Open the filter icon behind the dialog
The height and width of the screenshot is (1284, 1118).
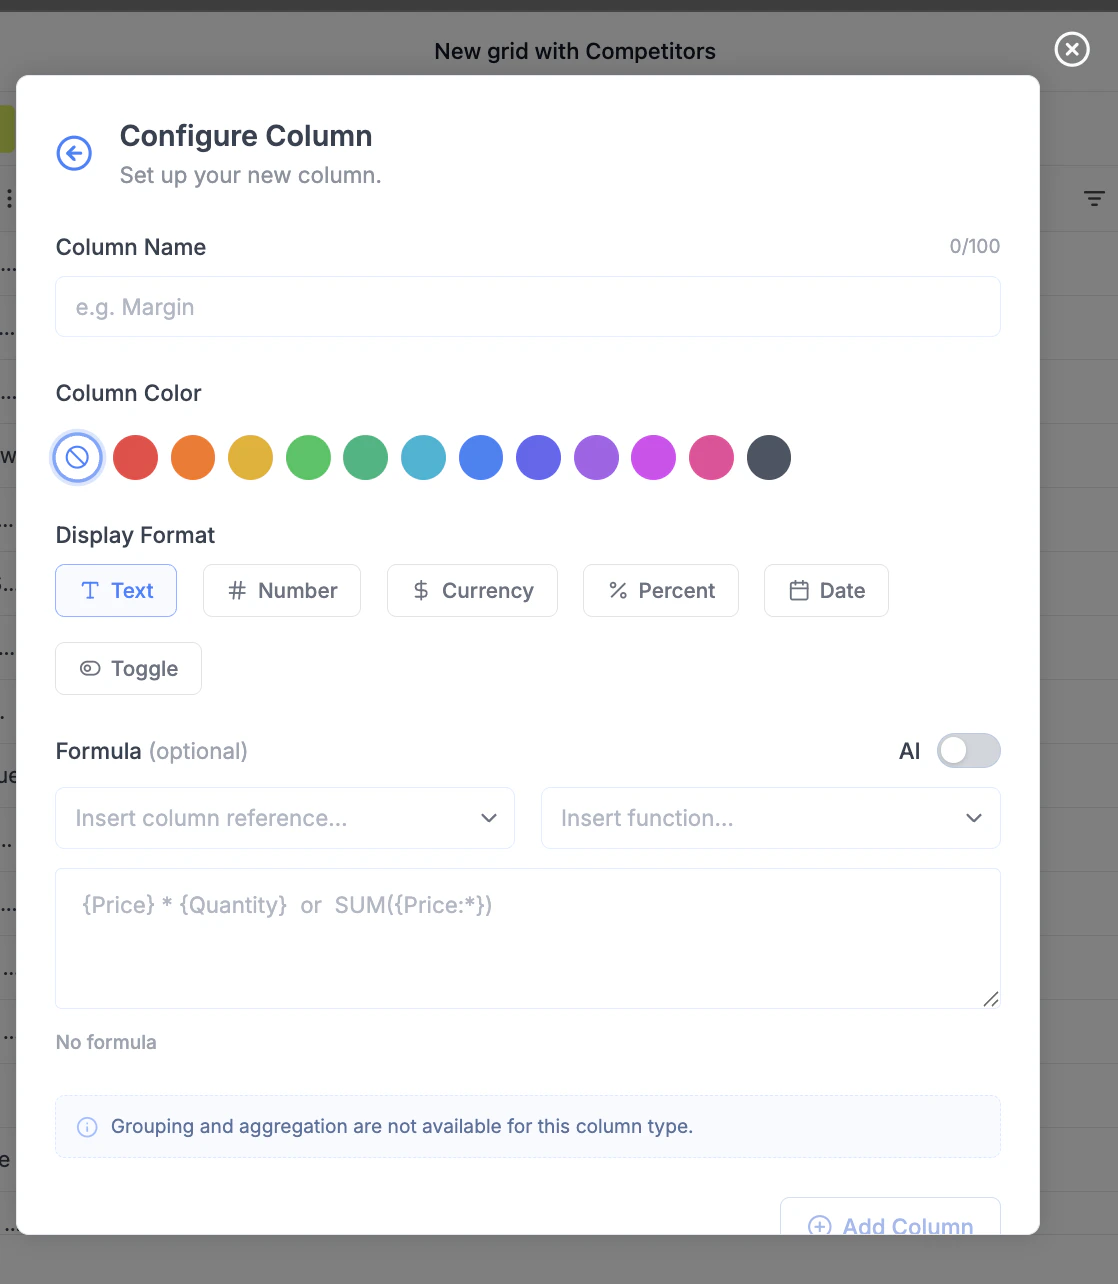tap(1094, 198)
